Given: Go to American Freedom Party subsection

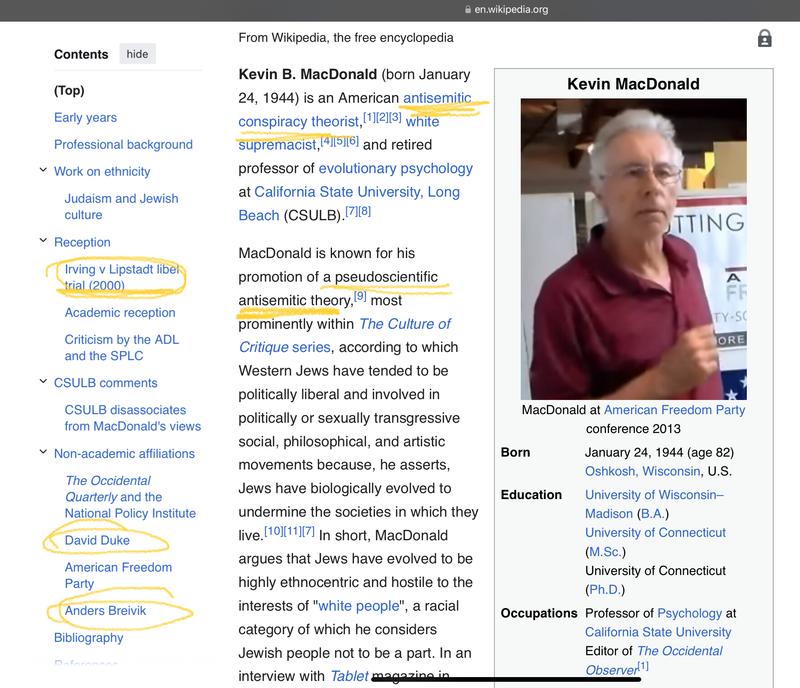Looking at the screenshot, I should click(x=118, y=575).
